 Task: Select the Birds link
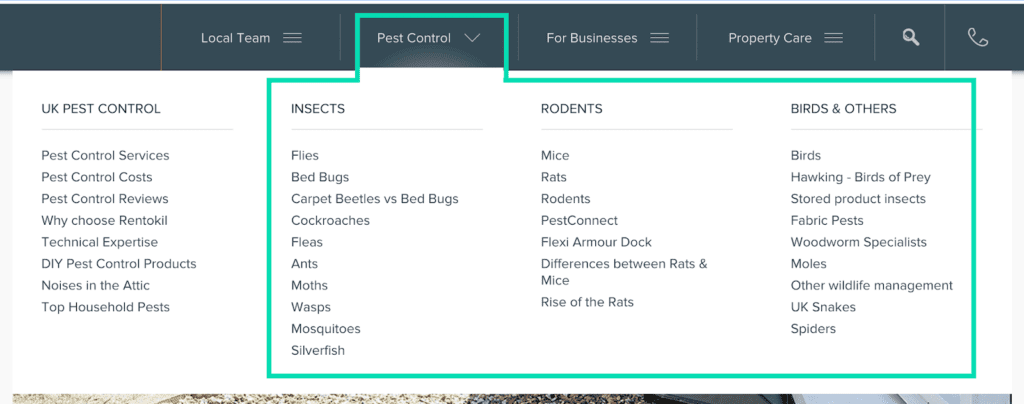click(806, 155)
